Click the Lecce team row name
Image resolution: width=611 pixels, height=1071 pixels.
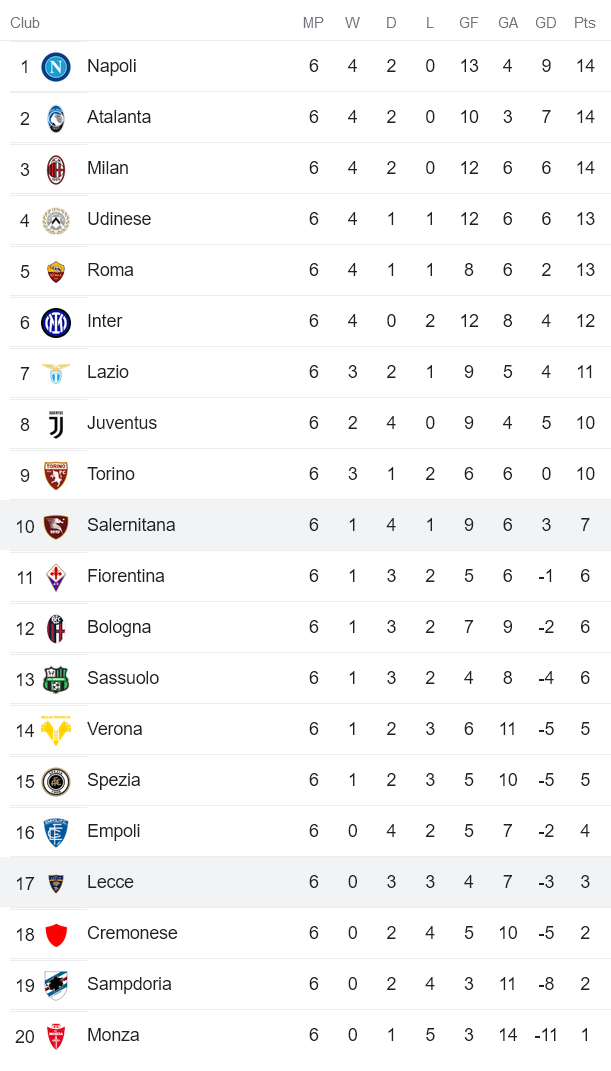[x=110, y=882]
